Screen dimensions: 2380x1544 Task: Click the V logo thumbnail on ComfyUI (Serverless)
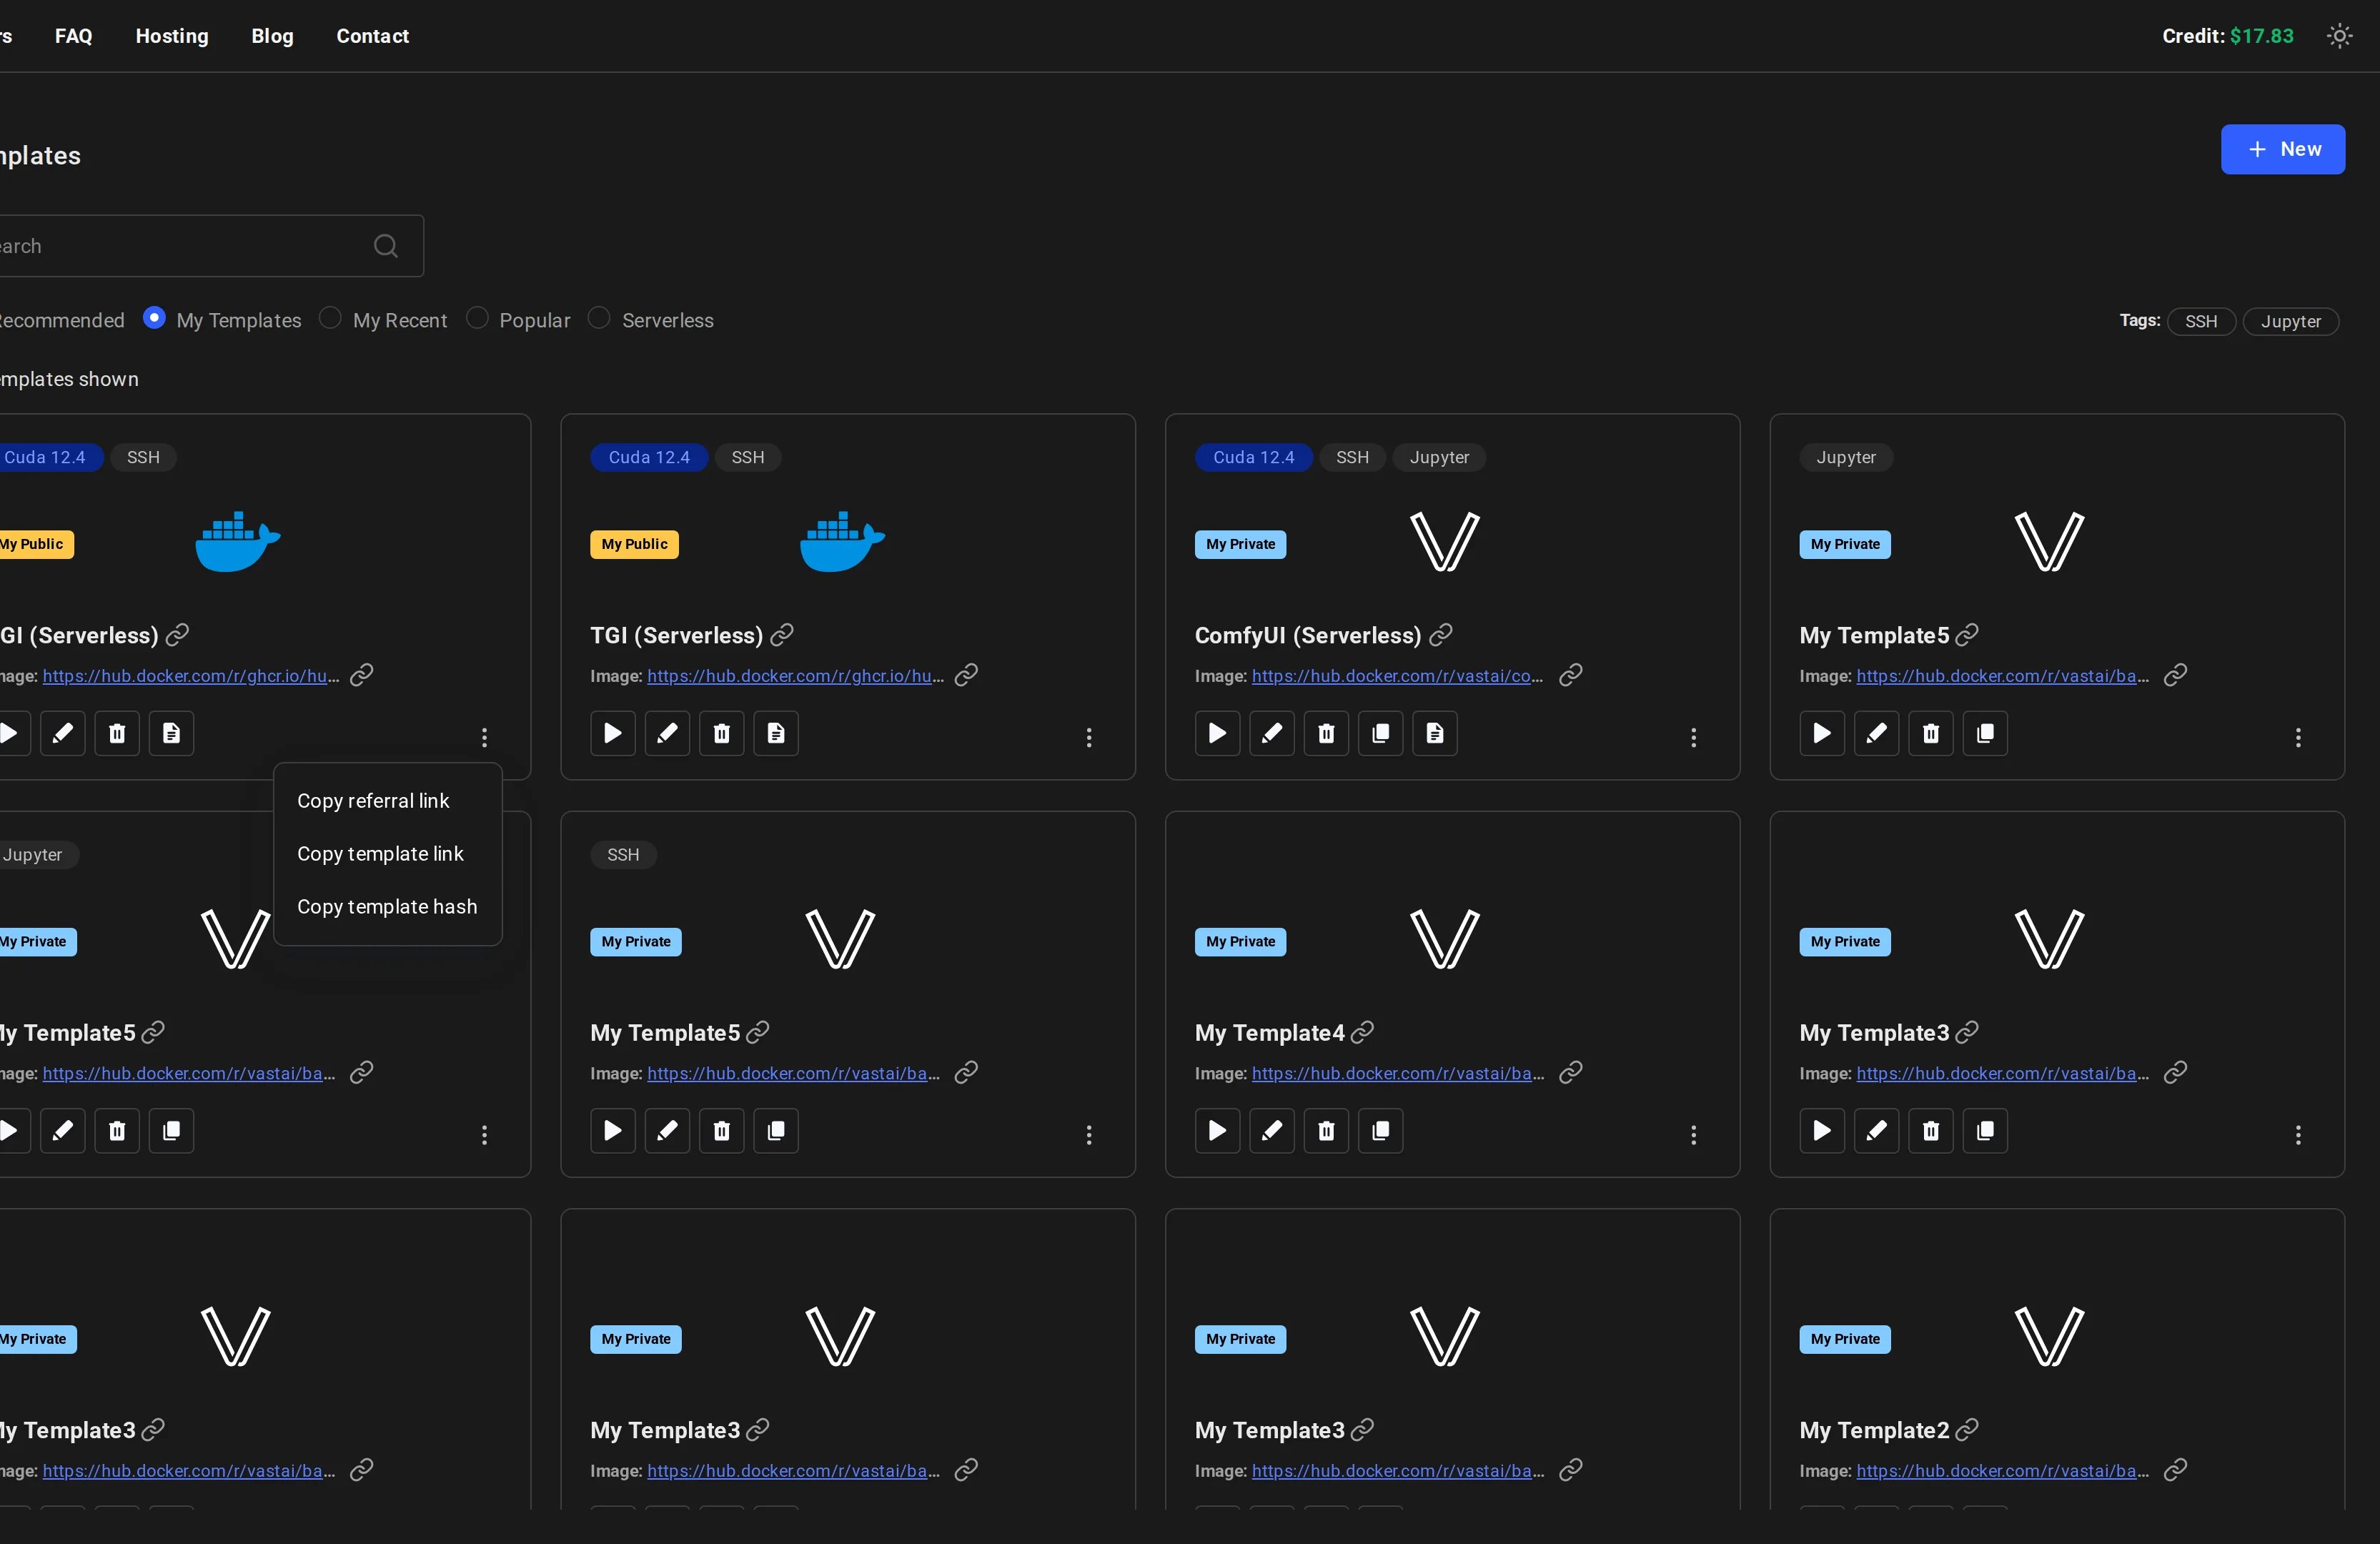(x=1444, y=542)
